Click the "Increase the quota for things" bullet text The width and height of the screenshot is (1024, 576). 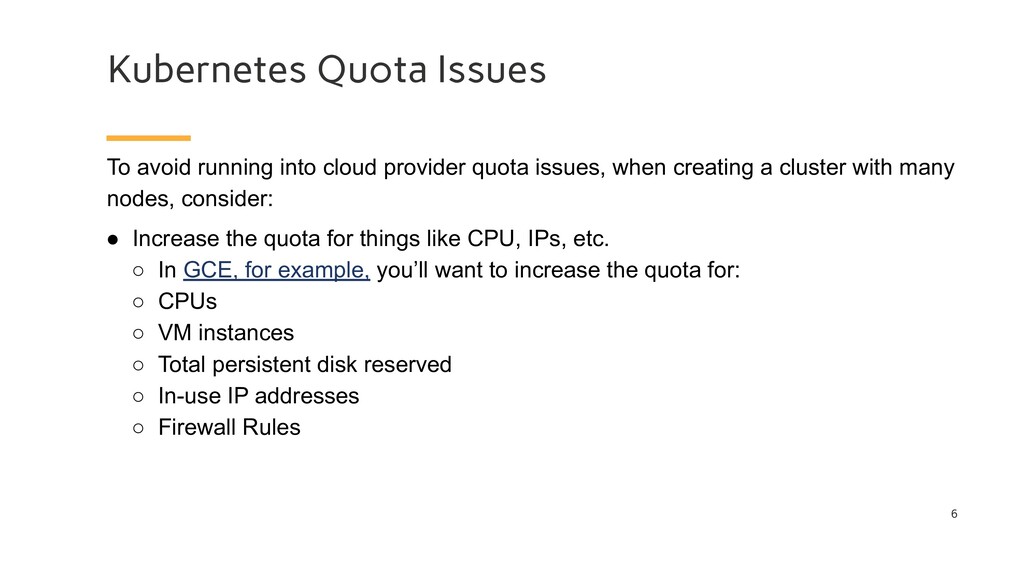pyautogui.click(x=371, y=238)
